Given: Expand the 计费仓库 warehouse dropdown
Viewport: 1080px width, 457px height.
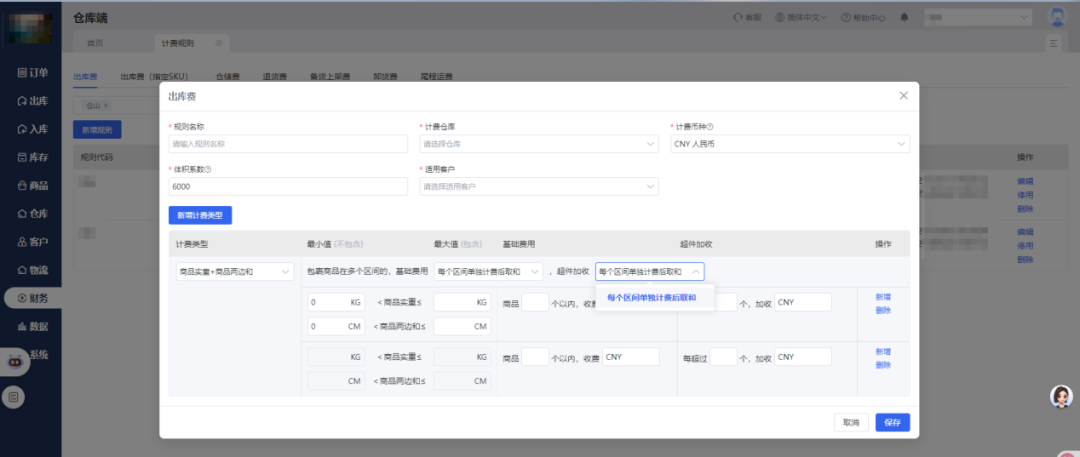Looking at the screenshot, I should (539, 144).
